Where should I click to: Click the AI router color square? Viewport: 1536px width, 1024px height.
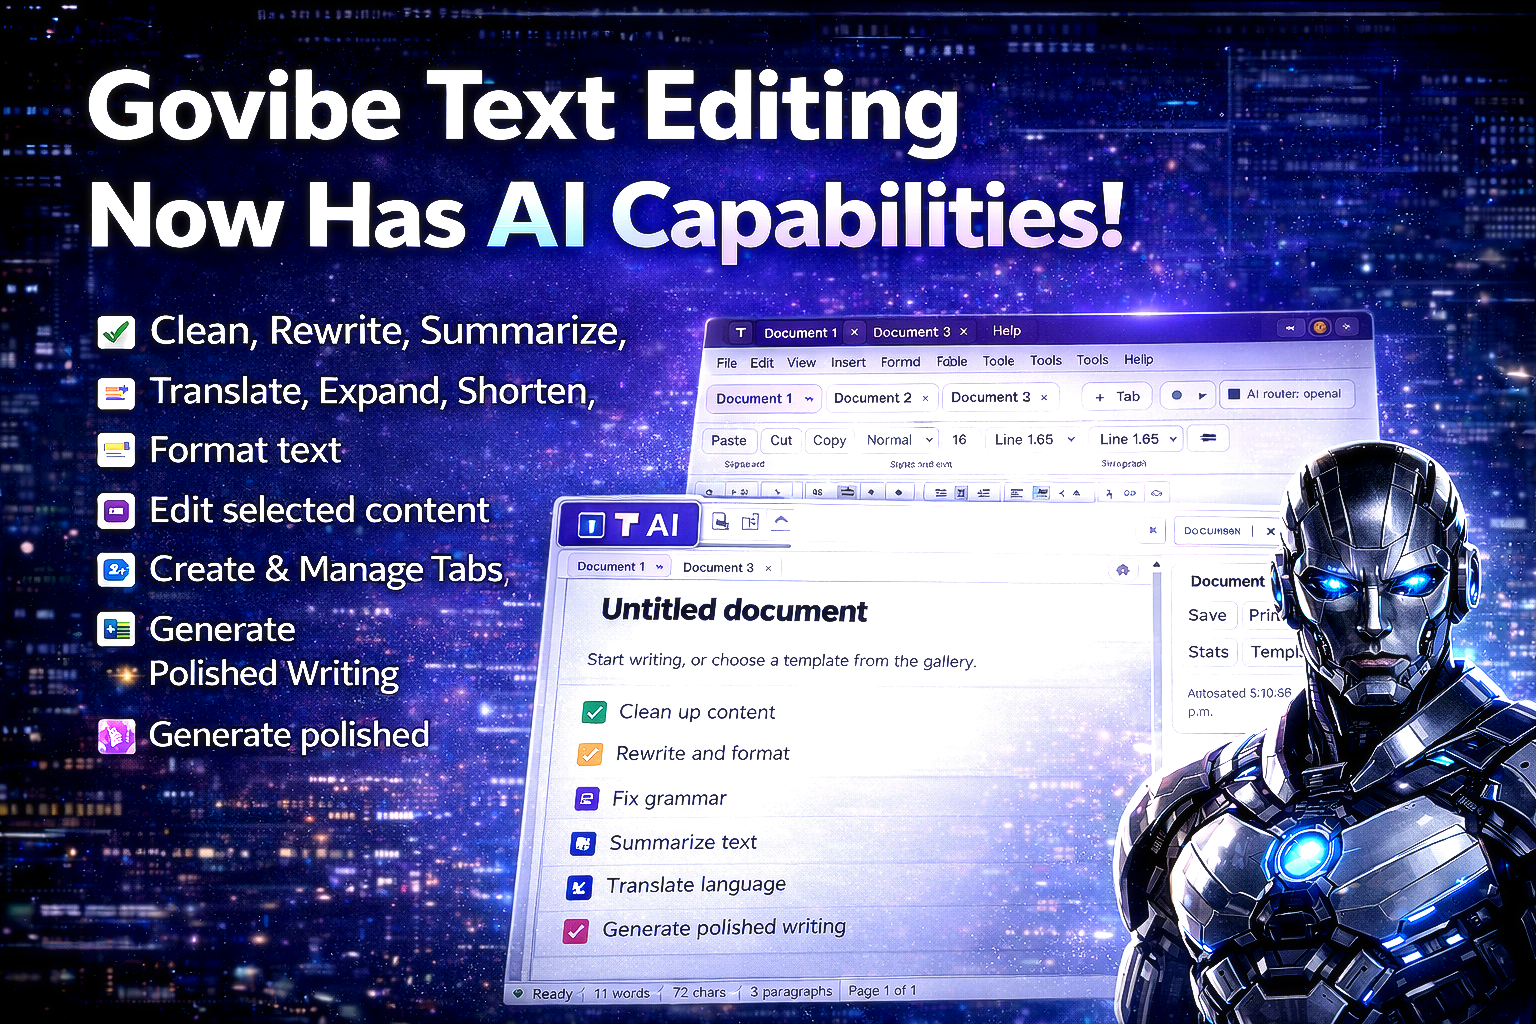coord(1234,394)
